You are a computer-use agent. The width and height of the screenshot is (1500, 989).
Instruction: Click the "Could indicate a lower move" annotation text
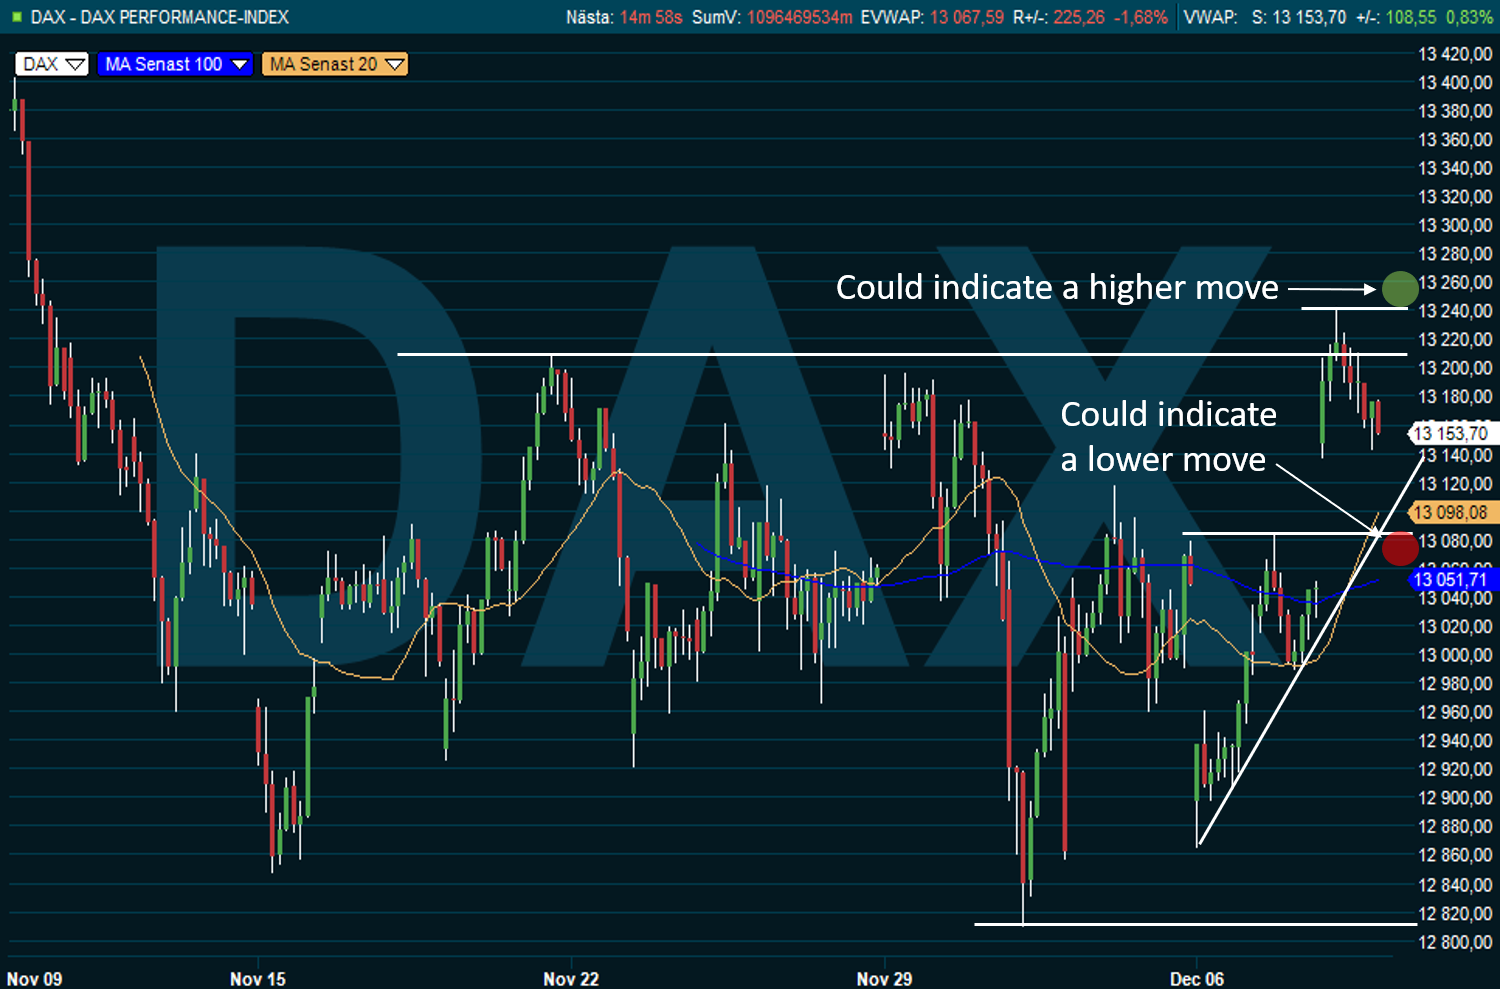1167,437
